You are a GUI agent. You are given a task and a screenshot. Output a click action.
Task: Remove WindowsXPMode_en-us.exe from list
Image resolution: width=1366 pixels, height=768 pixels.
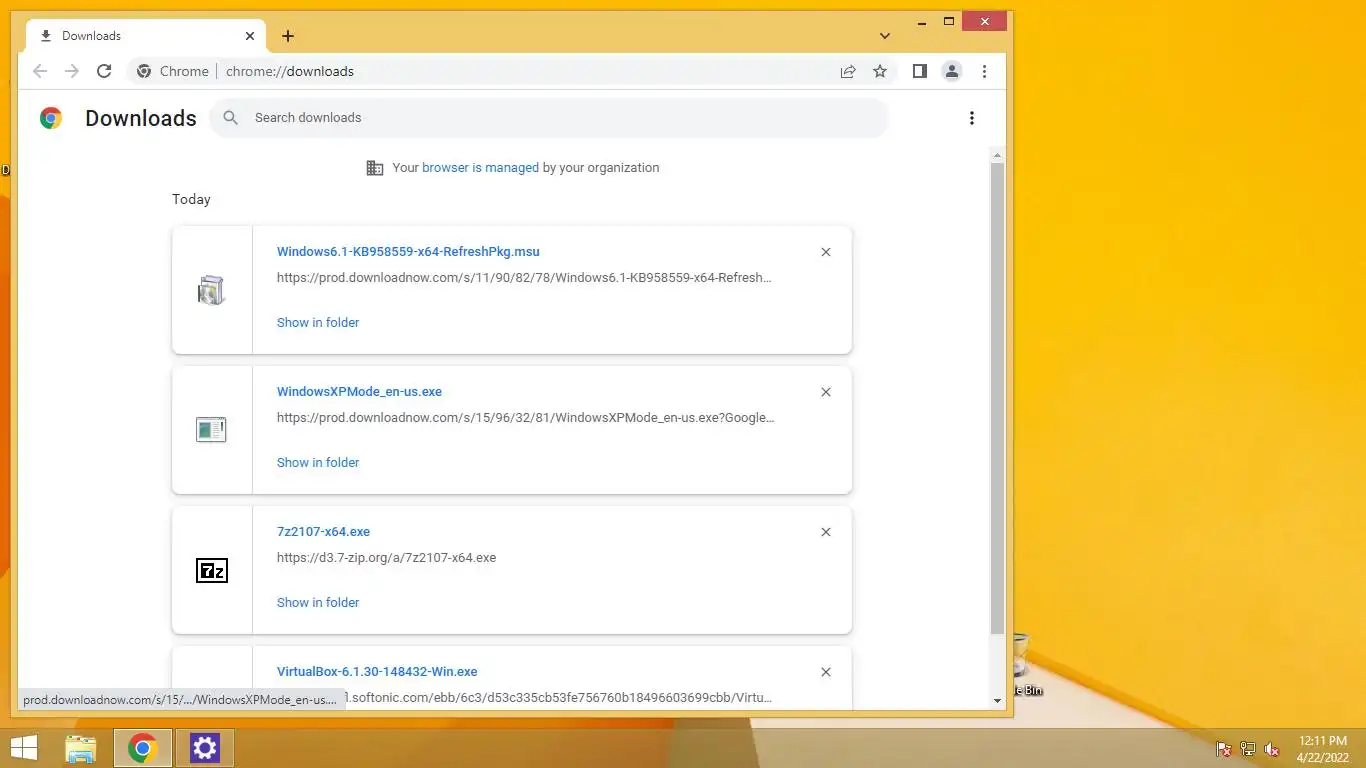[826, 392]
